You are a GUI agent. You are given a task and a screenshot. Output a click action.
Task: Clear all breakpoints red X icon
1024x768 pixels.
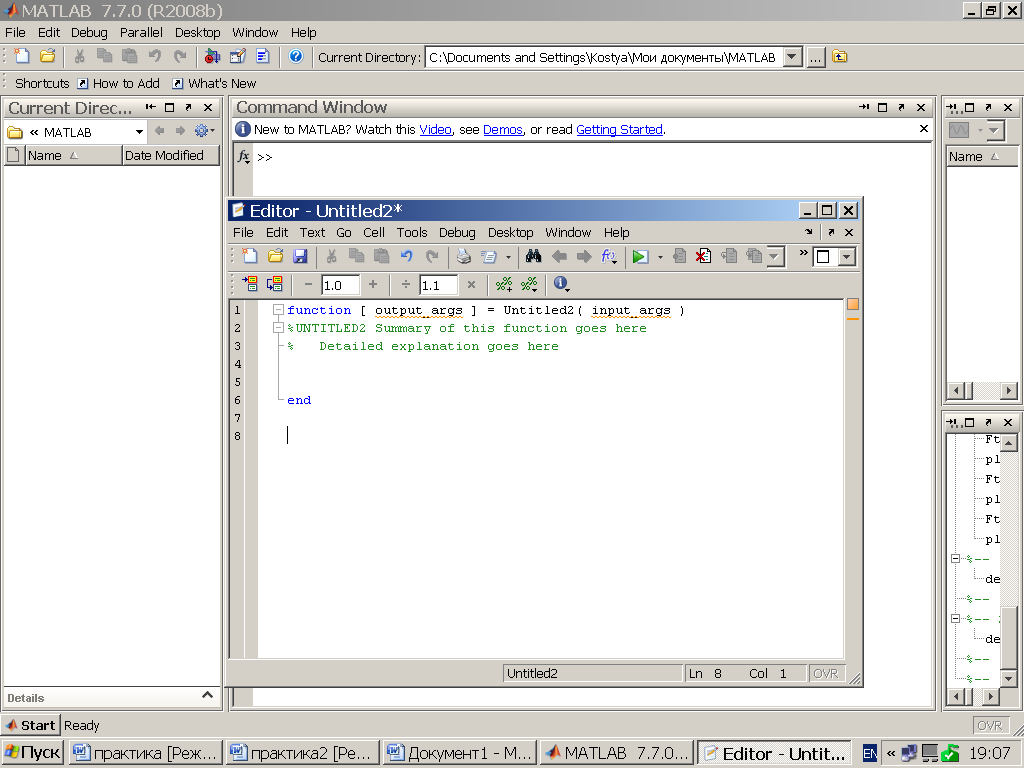[703, 257]
